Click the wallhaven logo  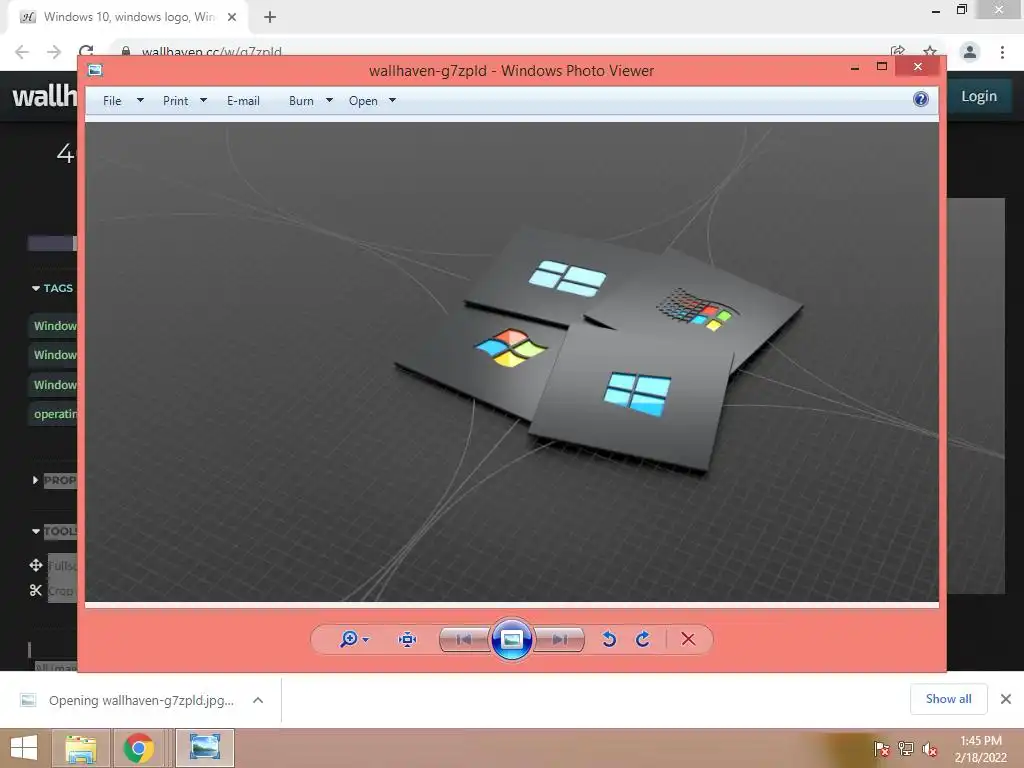[x=44, y=96]
